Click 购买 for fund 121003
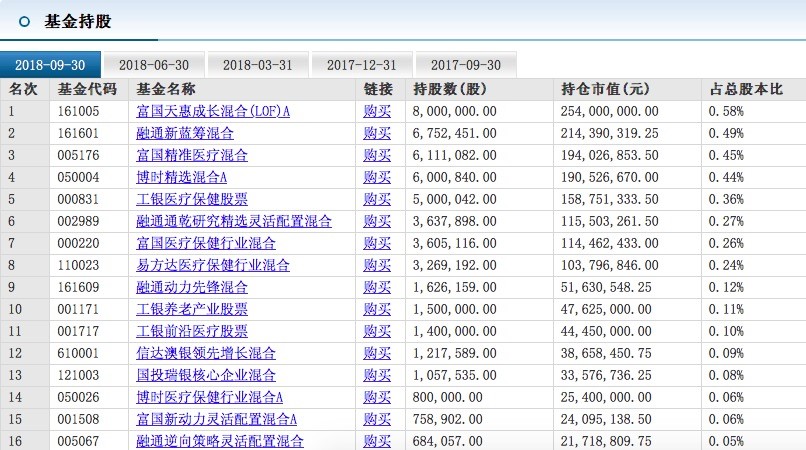 point(377,375)
